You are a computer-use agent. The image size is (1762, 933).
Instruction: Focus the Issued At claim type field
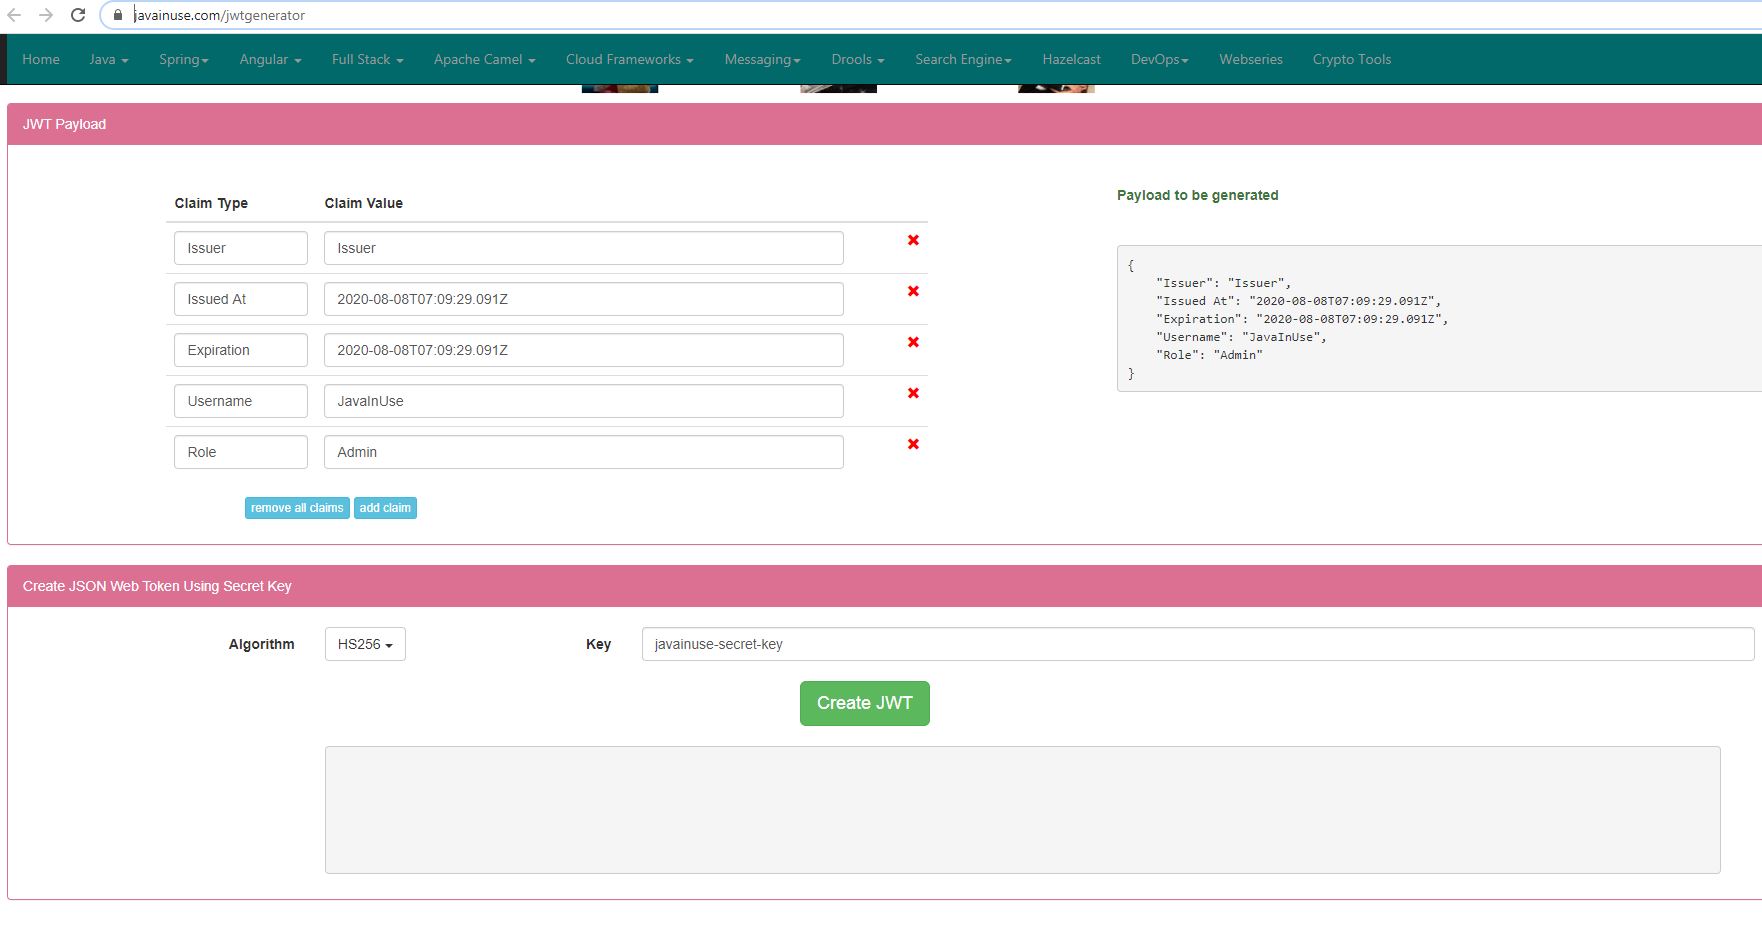click(241, 299)
